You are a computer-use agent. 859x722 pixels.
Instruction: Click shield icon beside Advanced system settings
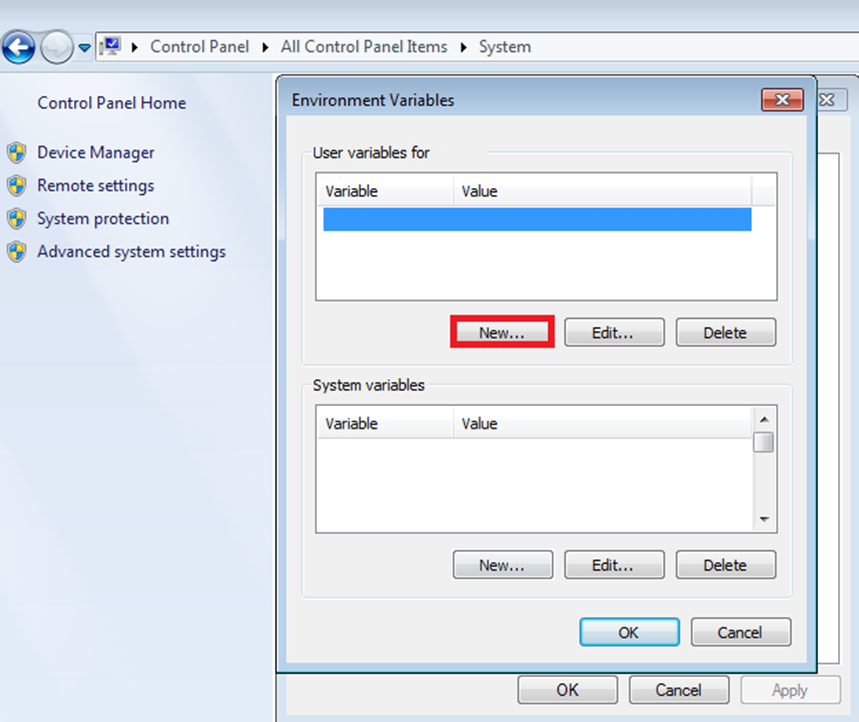pos(16,252)
